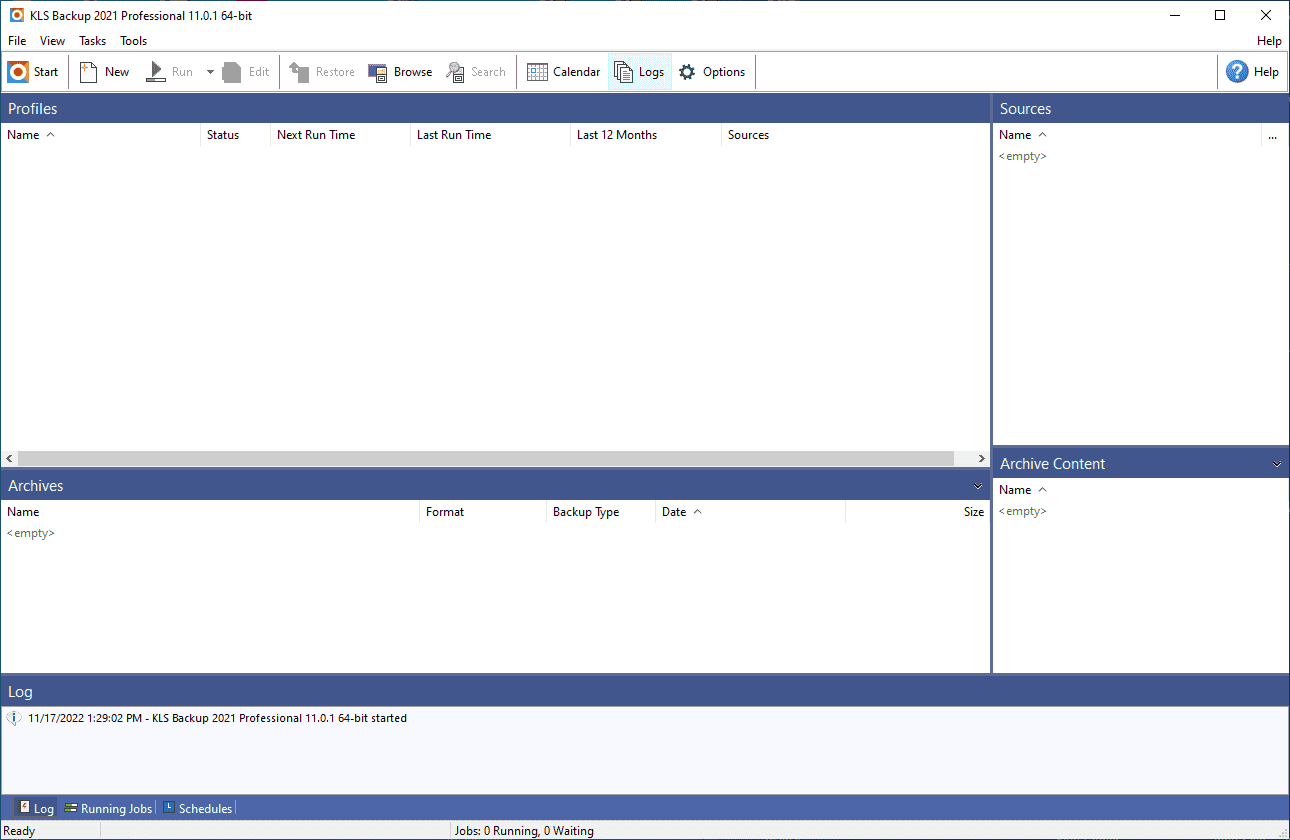Viewport: 1290px width, 840px height.
Task: Sort archives by the Name column
Action: point(210,512)
